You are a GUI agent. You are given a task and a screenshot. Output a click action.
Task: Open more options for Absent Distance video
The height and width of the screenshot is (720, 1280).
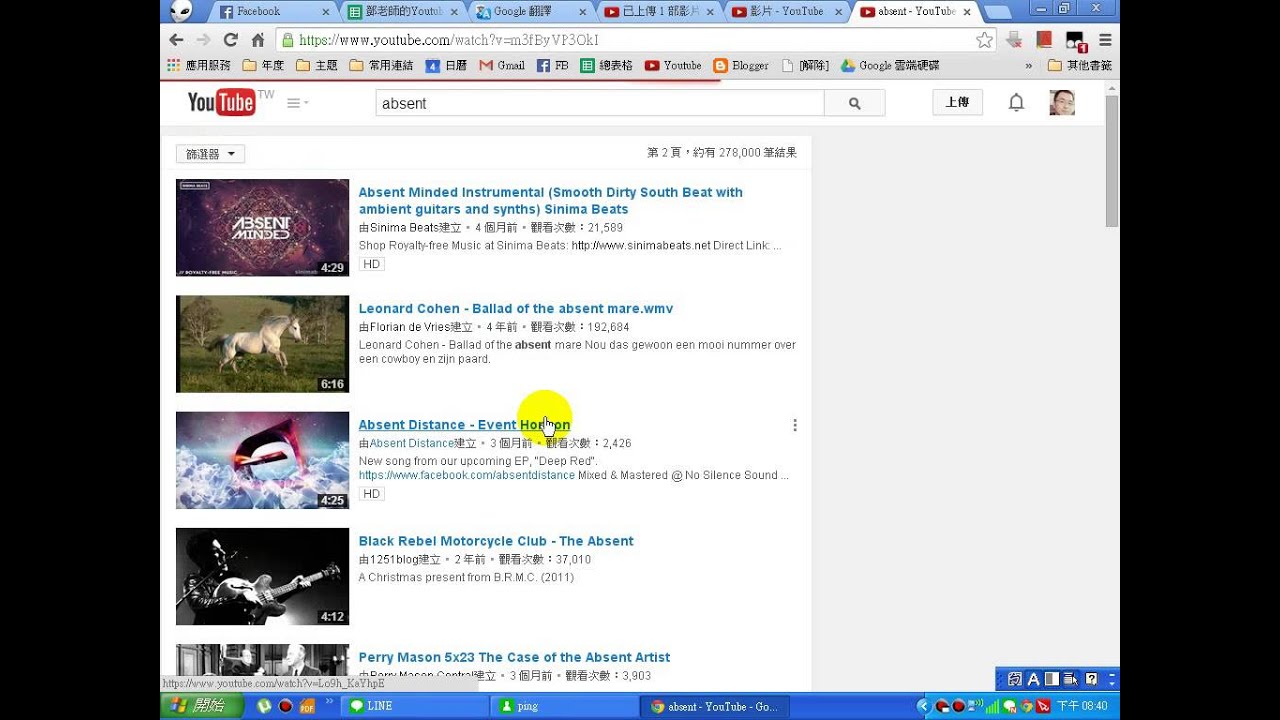795,425
